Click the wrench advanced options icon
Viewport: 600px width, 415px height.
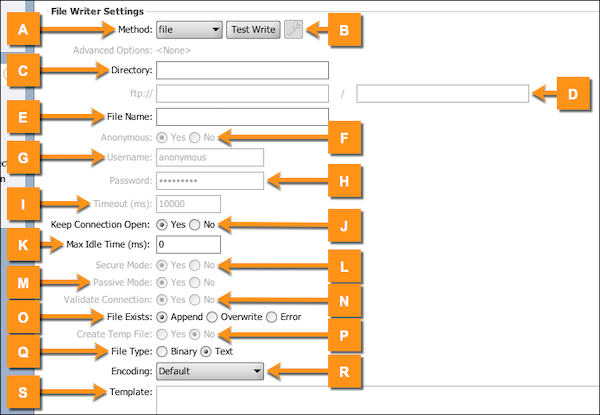pyautogui.click(x=293, y=30)
